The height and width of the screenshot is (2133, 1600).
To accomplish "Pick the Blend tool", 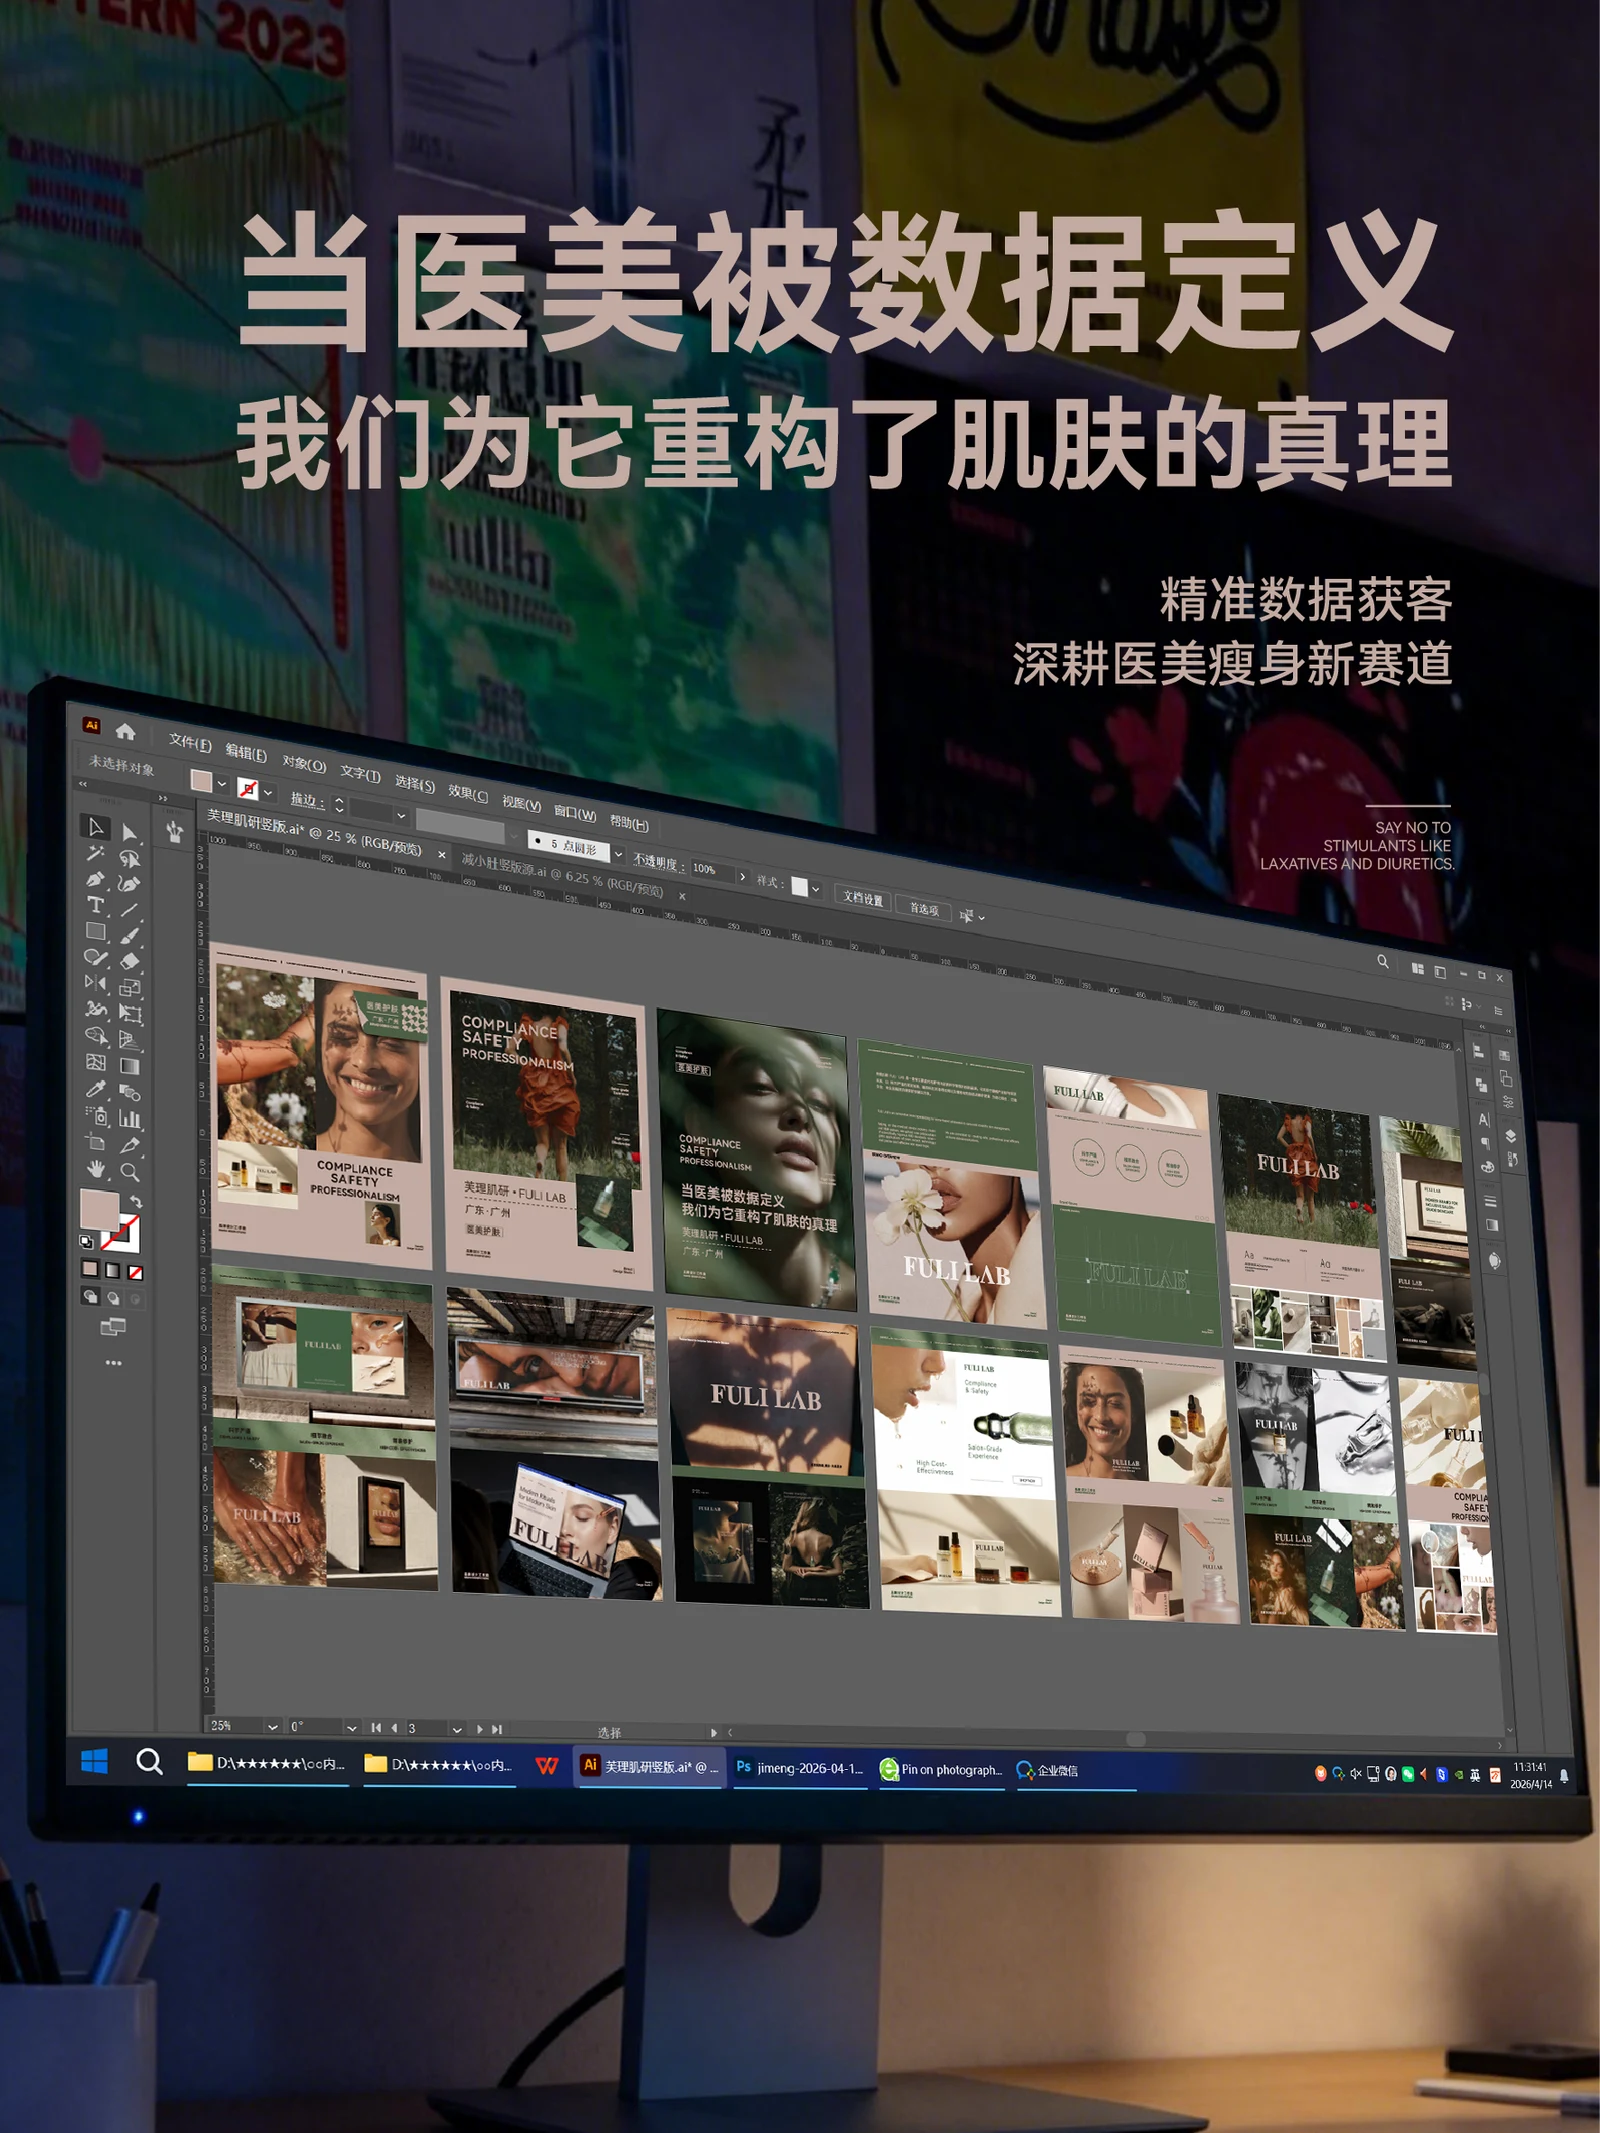I will click(129, 1093).
